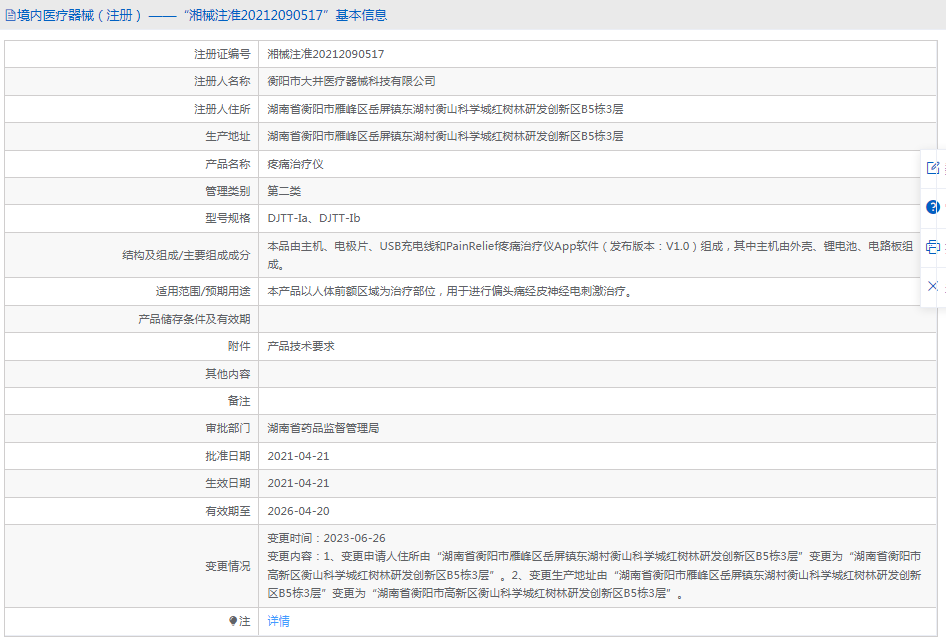Click the attachment value 产品技术要求
946x641 pixels.
pos(301,346)
